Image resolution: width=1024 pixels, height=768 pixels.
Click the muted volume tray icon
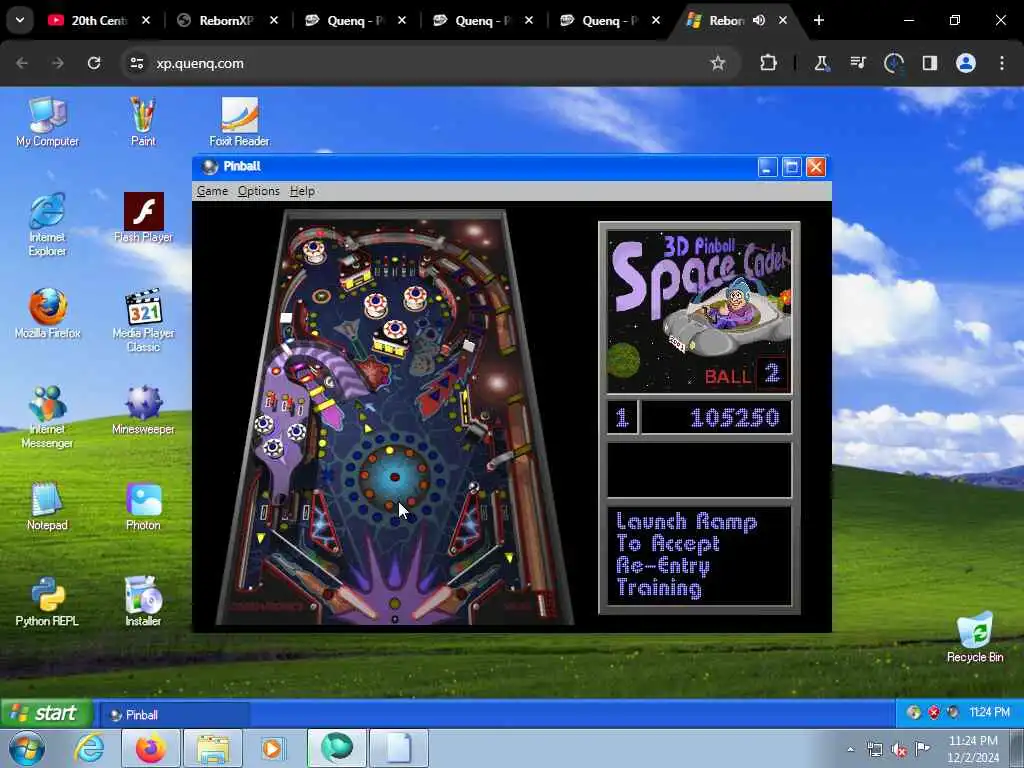pos(899,750)
